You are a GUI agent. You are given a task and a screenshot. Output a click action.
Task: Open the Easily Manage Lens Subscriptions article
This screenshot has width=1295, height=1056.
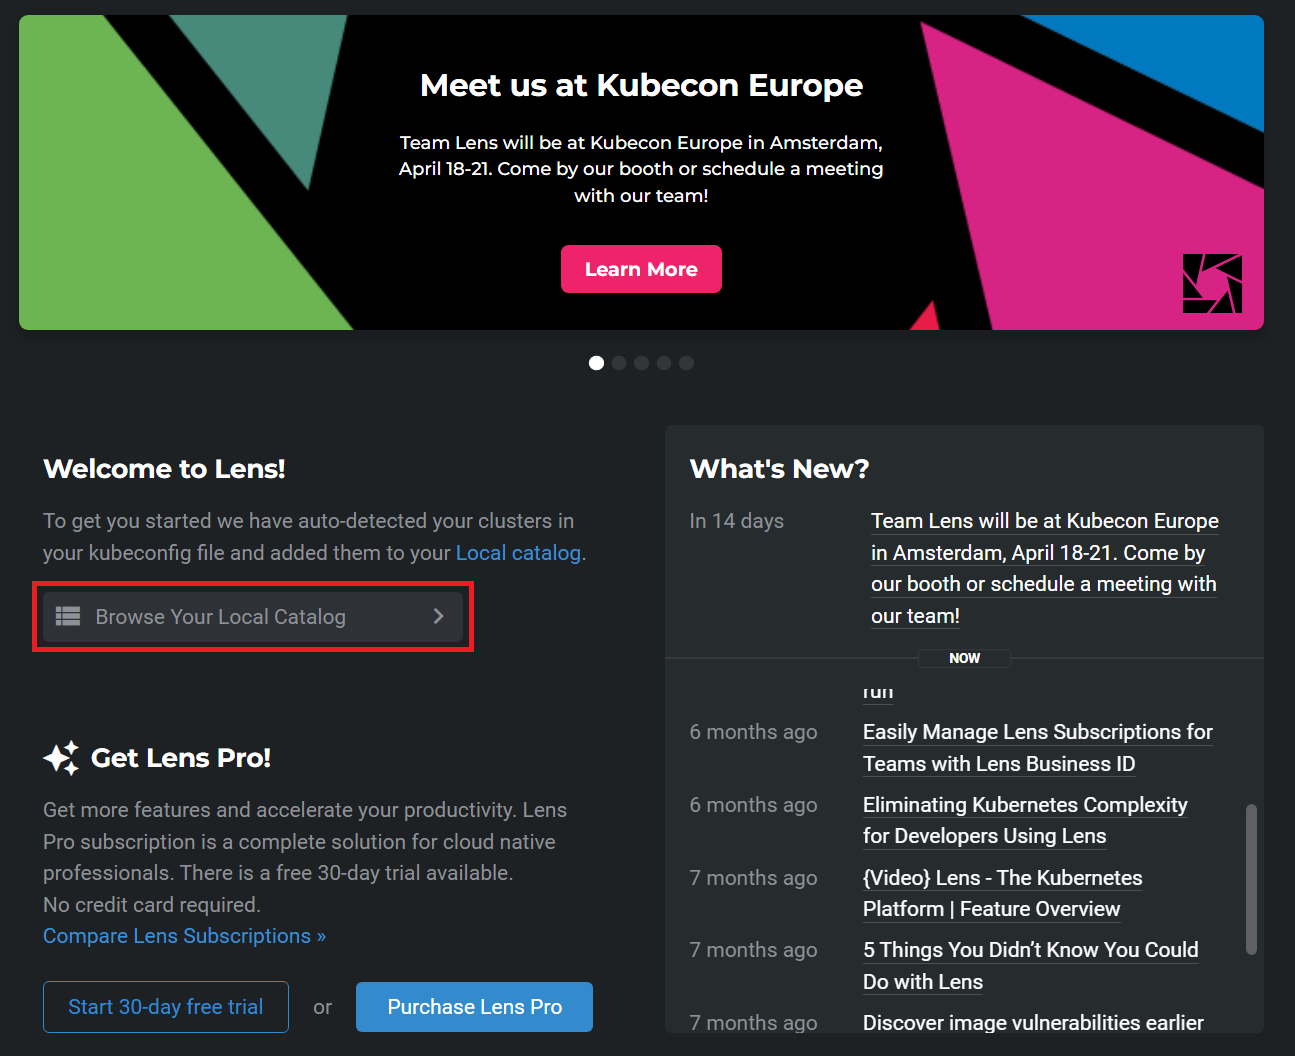pyautogui.click(x=1038, y=748)
